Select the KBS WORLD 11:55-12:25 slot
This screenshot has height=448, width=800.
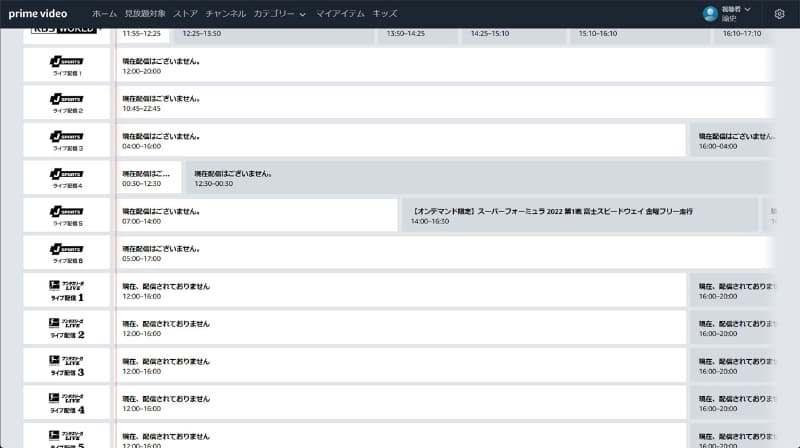click(x=142, y=36)
